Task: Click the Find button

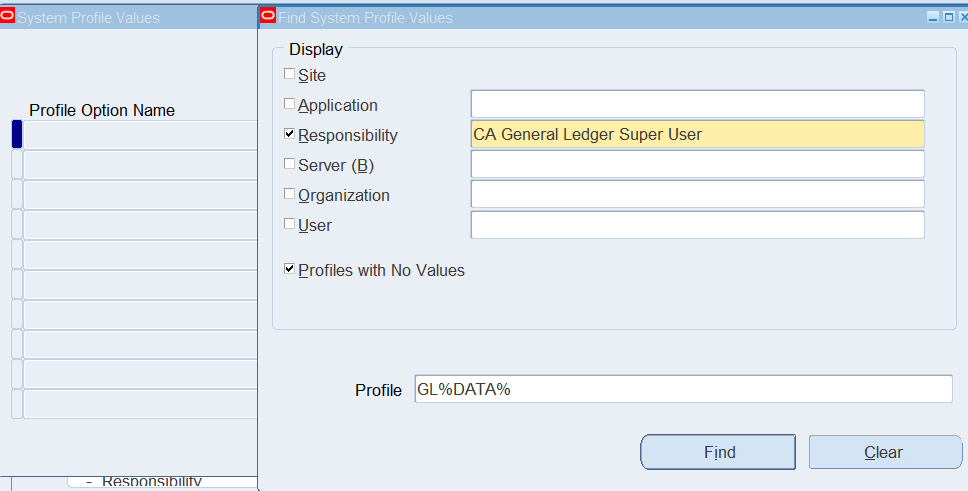Action: point(718,452)
